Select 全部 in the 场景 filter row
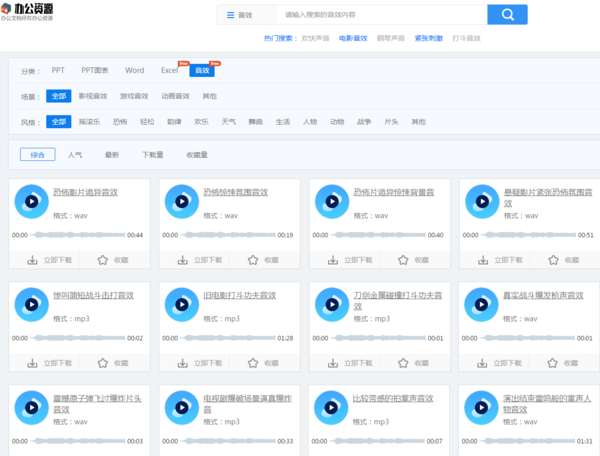The height and width of the screenshot is (456, 600). point(59,96)
